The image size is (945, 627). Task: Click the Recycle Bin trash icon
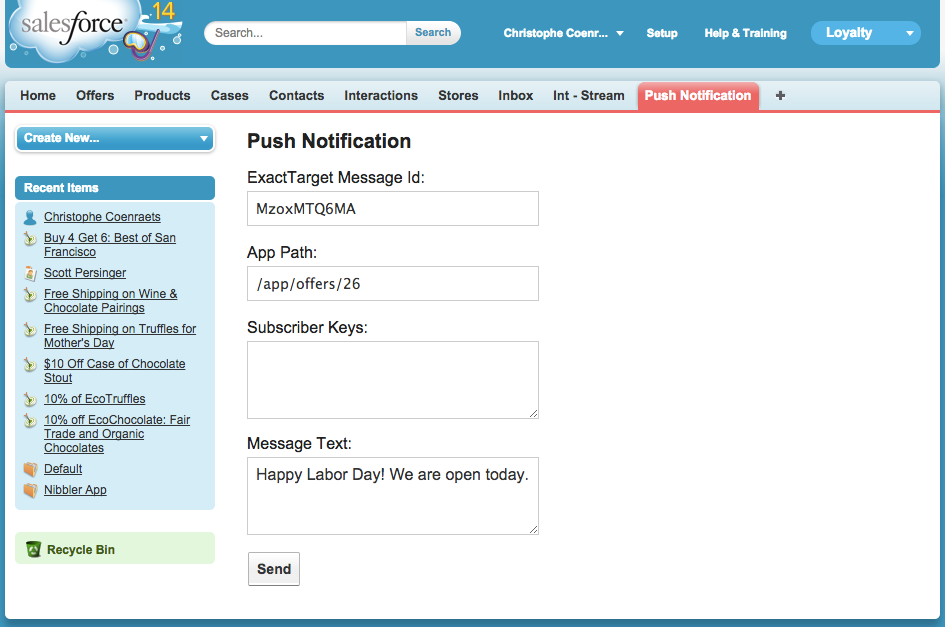(x=33, y=549)
